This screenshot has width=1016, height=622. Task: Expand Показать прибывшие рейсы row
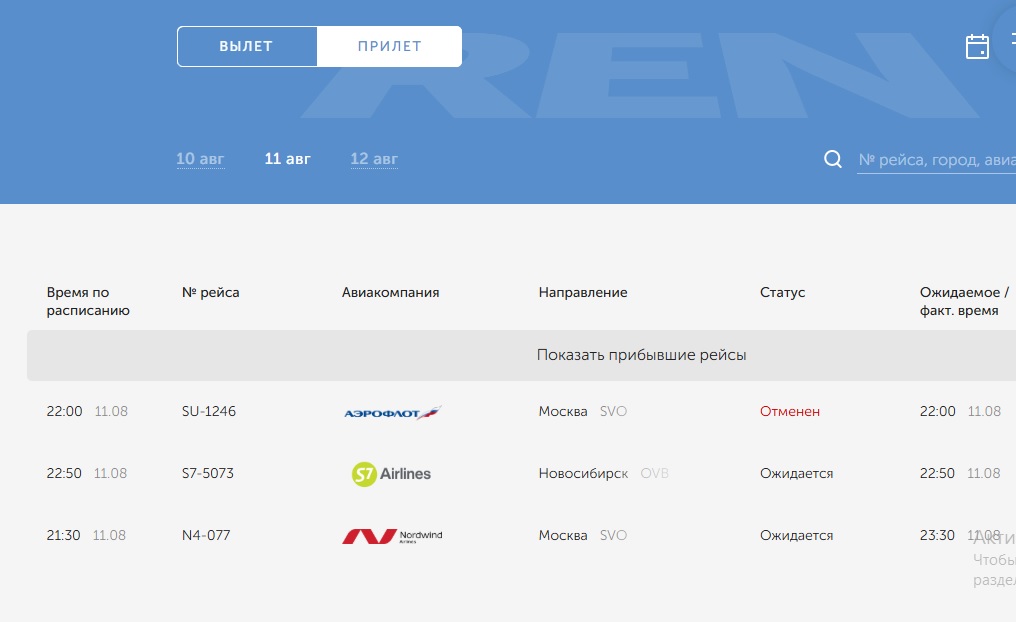[641, 355]
